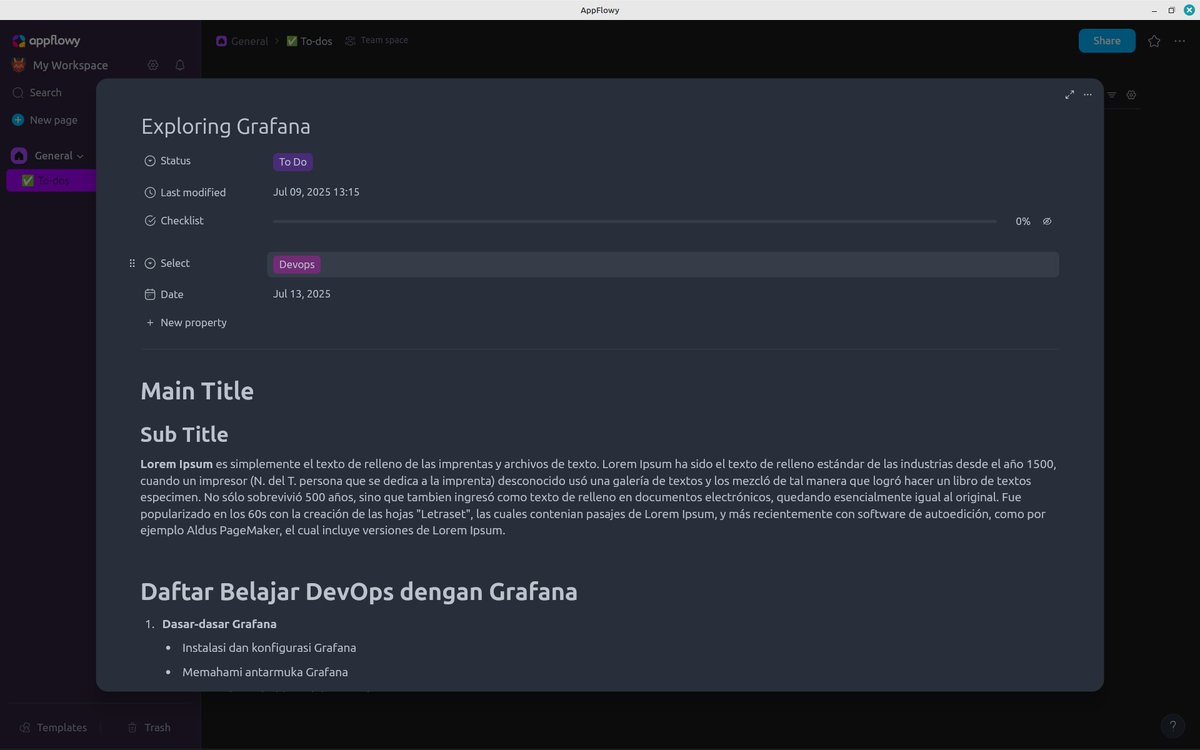This screenshot has height=750, width=1200.
Task: Open General in the breadcrumb
Action: 242,41
